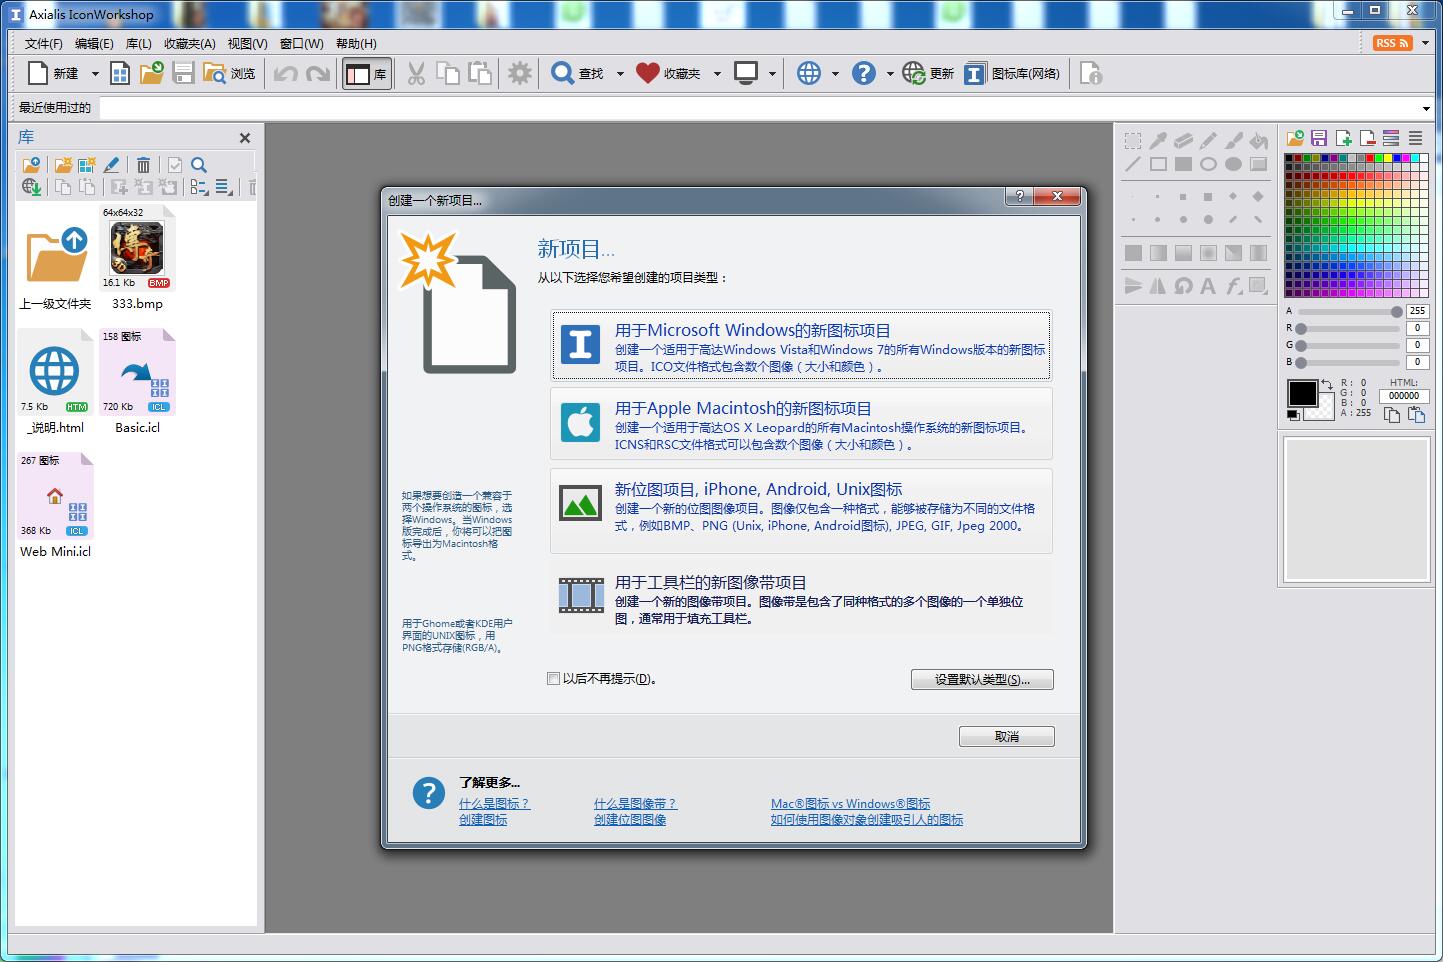Click the magnifier search icon in library panel
The width and height of the screenshot is (1443, 962).
pos(199,165)
